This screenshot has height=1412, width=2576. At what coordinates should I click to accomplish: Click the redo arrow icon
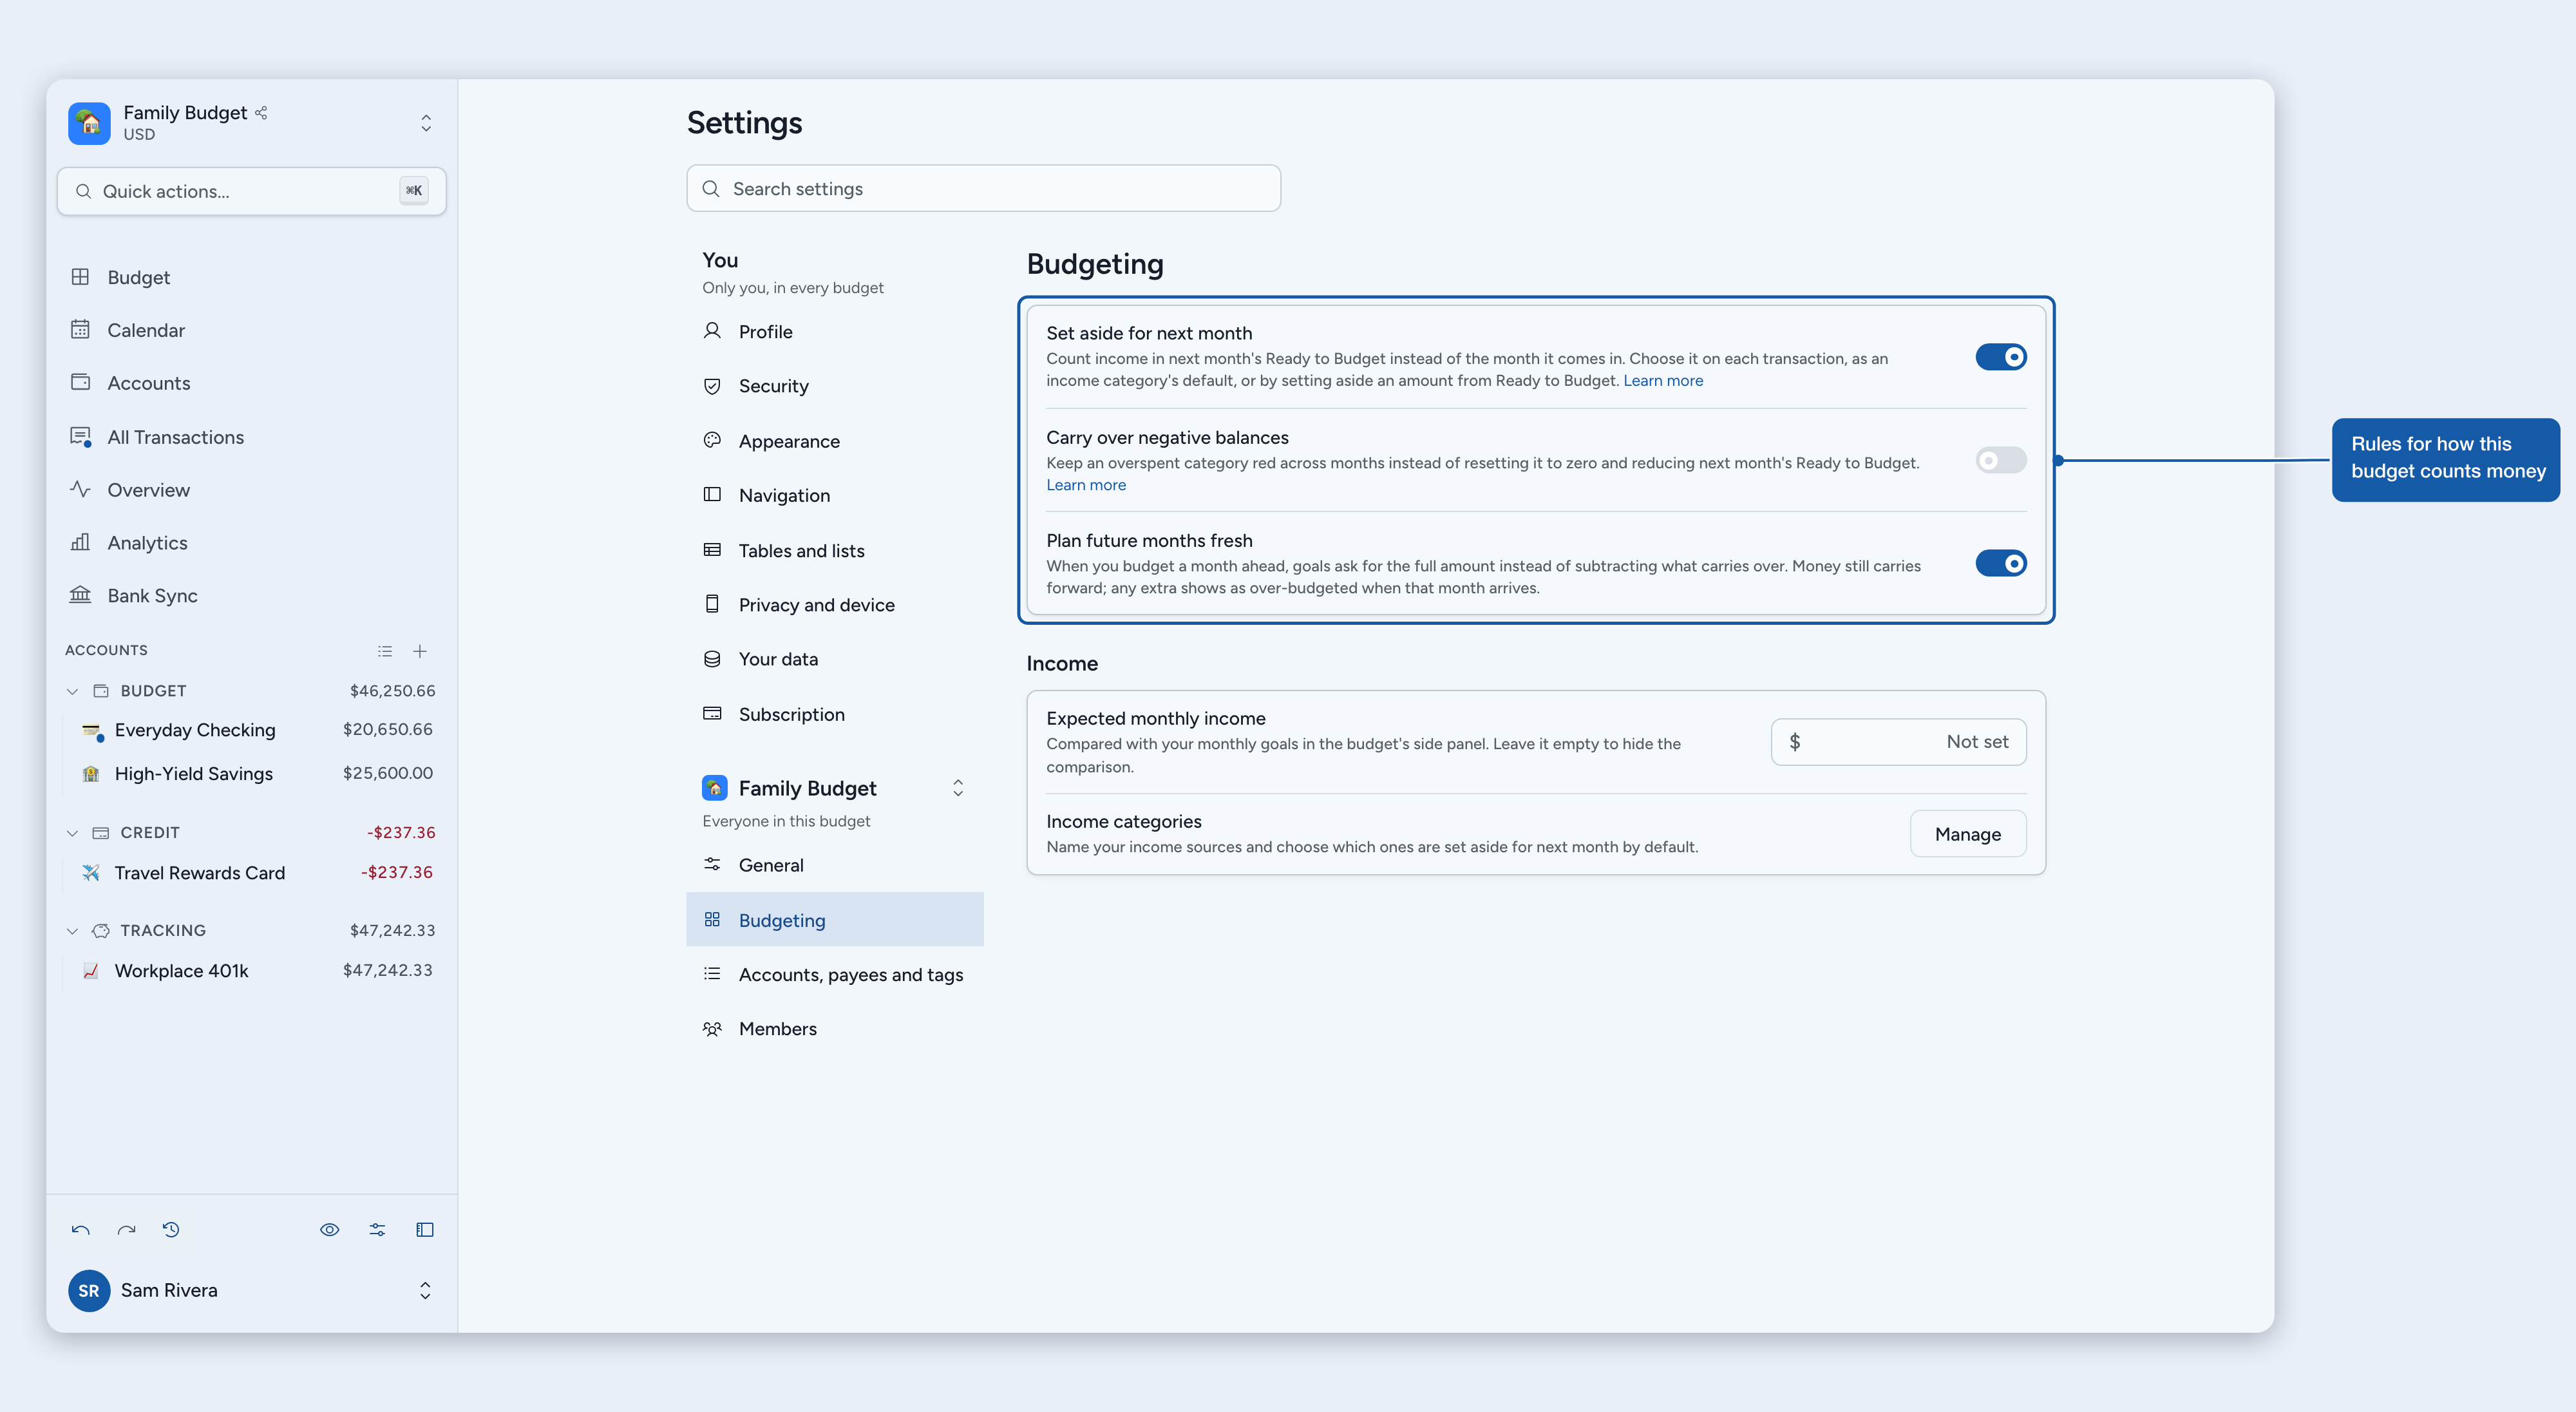(x=126, y=1230)
